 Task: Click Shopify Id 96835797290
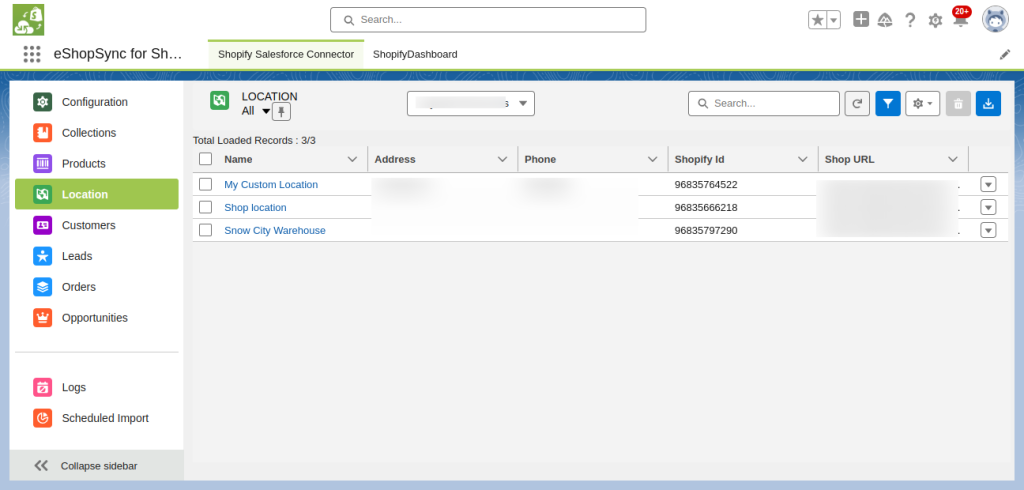tap(706, 230)
